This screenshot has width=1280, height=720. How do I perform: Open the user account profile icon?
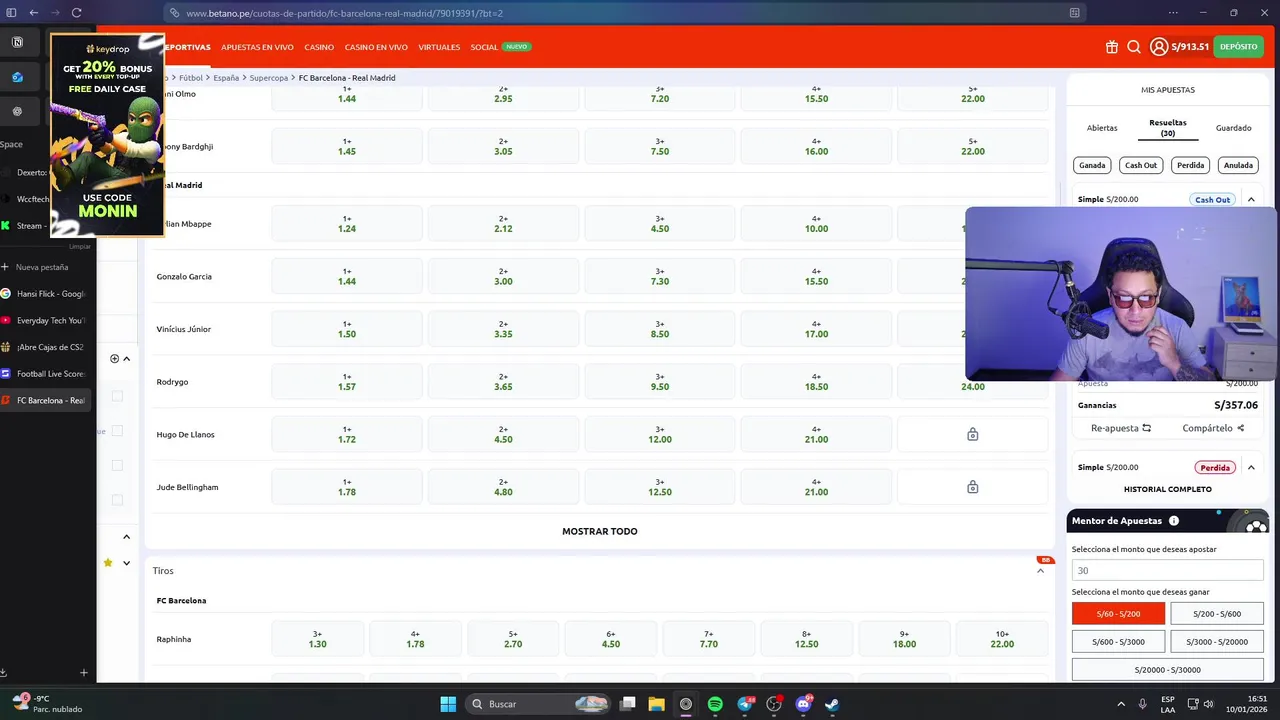[x=1159, y=47]
